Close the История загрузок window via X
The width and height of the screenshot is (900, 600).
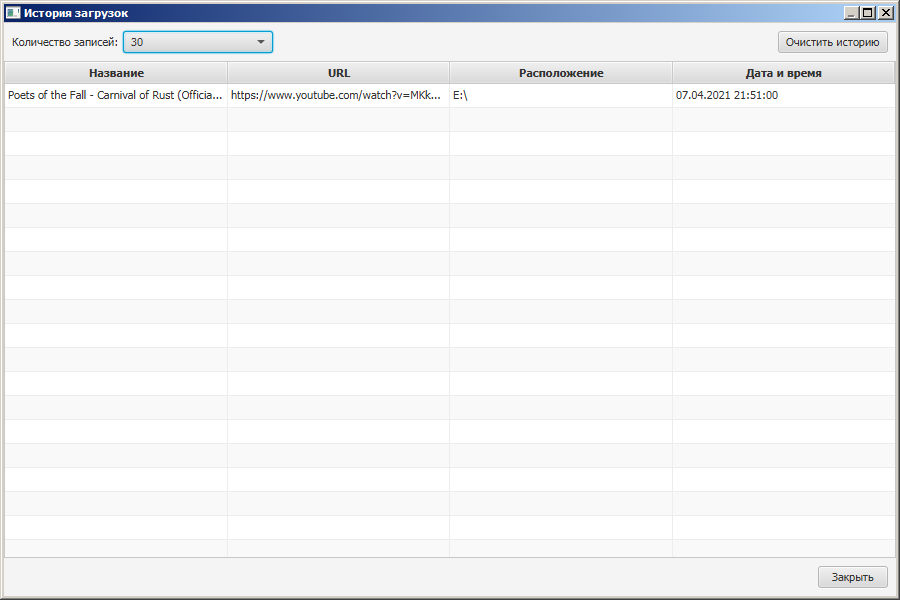click(886, 13)
